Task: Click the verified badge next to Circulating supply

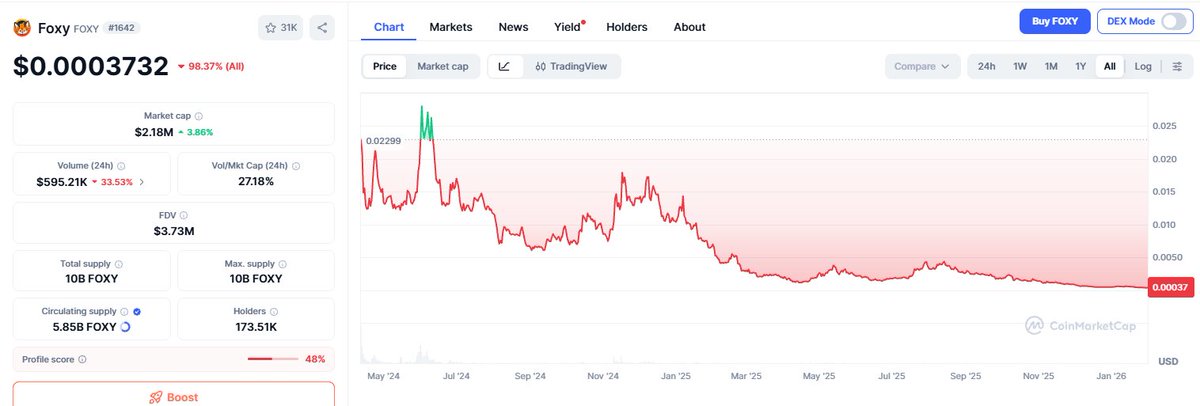Action: (x=137, y=311)
